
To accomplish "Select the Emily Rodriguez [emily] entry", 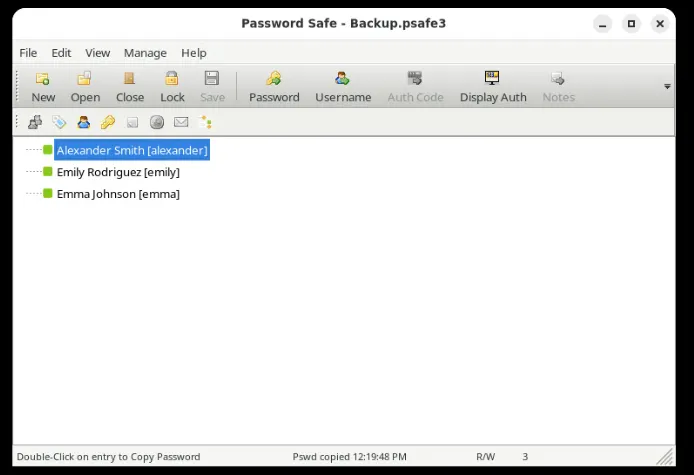I will click(118, 172).
